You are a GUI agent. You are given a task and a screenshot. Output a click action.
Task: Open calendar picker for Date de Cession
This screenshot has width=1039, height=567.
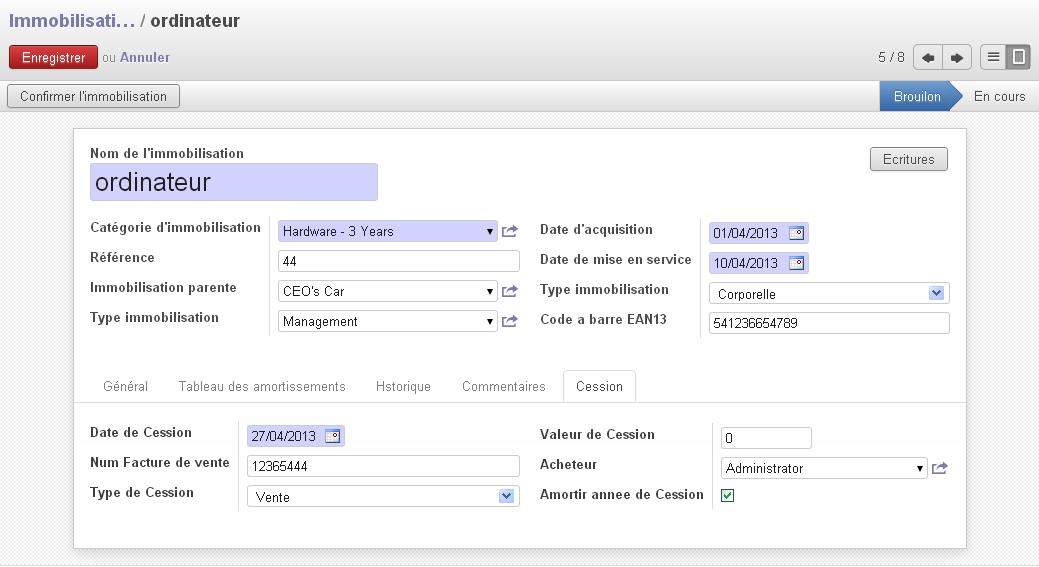(333, 437)
